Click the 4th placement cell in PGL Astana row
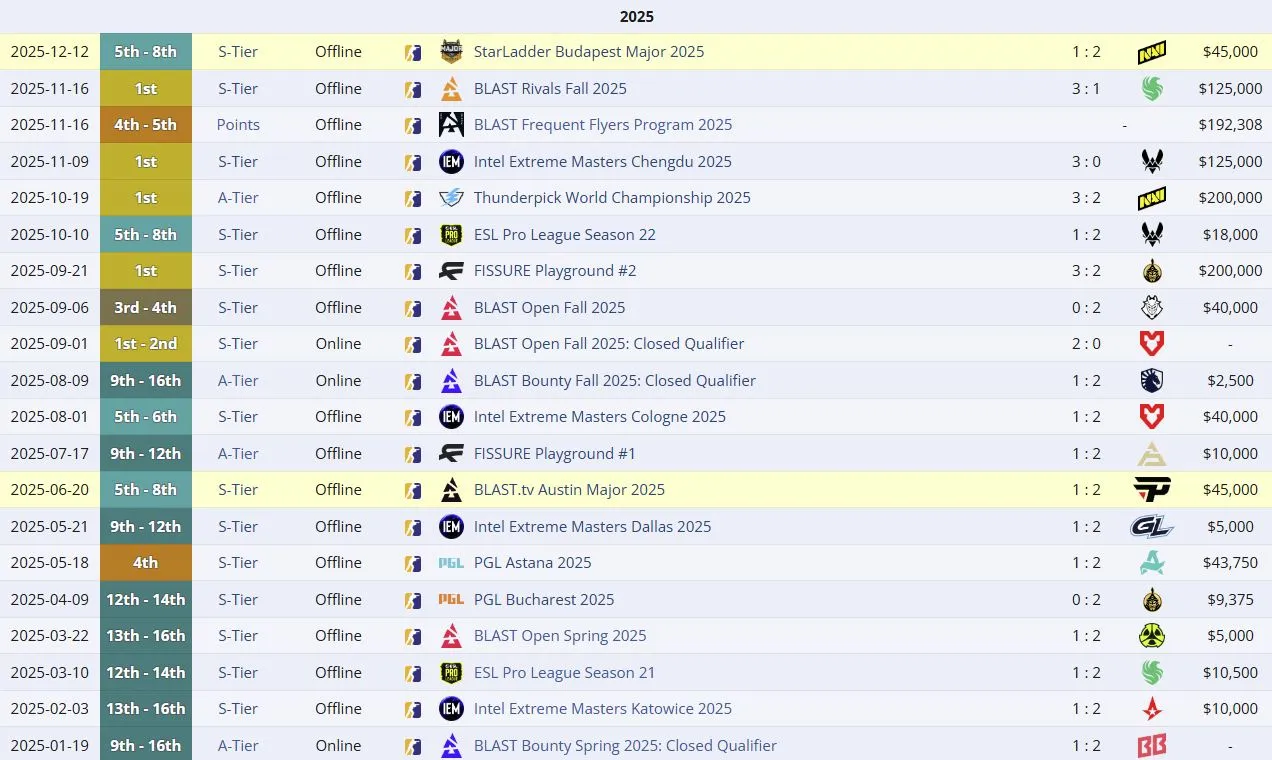This screenshot has width=1272, height=760. pos(146,563)
